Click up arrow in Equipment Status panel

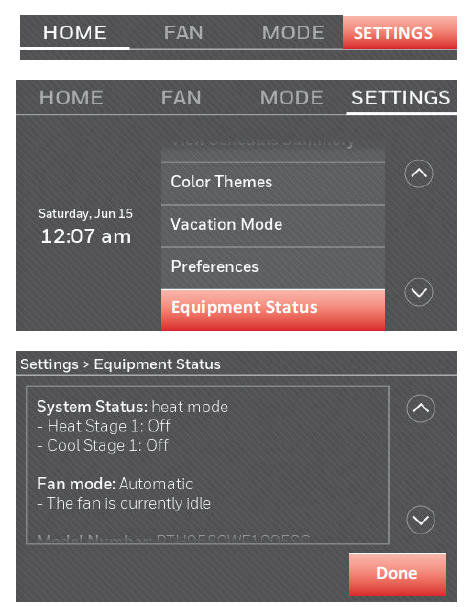(x=421, y=408)
